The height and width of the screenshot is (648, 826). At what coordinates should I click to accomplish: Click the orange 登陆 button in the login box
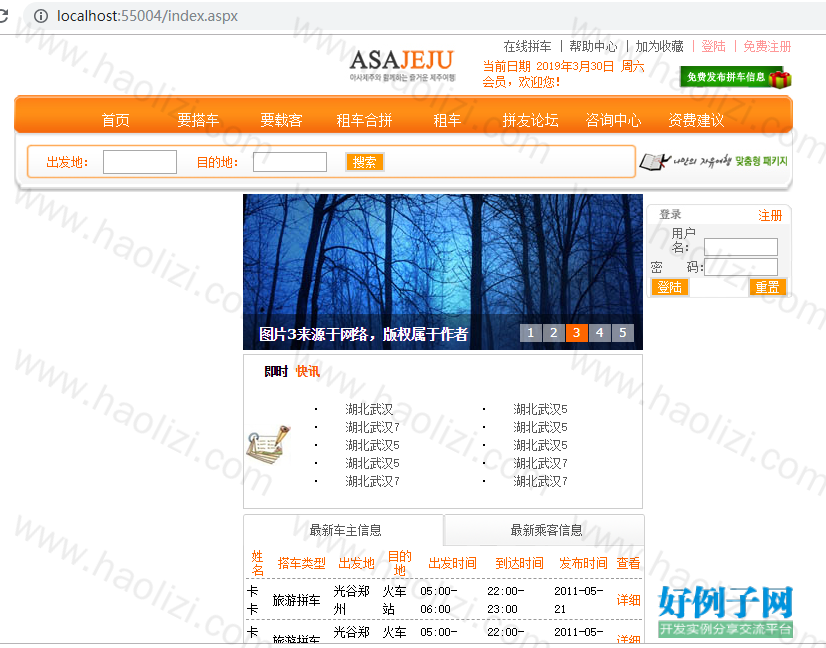[x=670, y=287]
